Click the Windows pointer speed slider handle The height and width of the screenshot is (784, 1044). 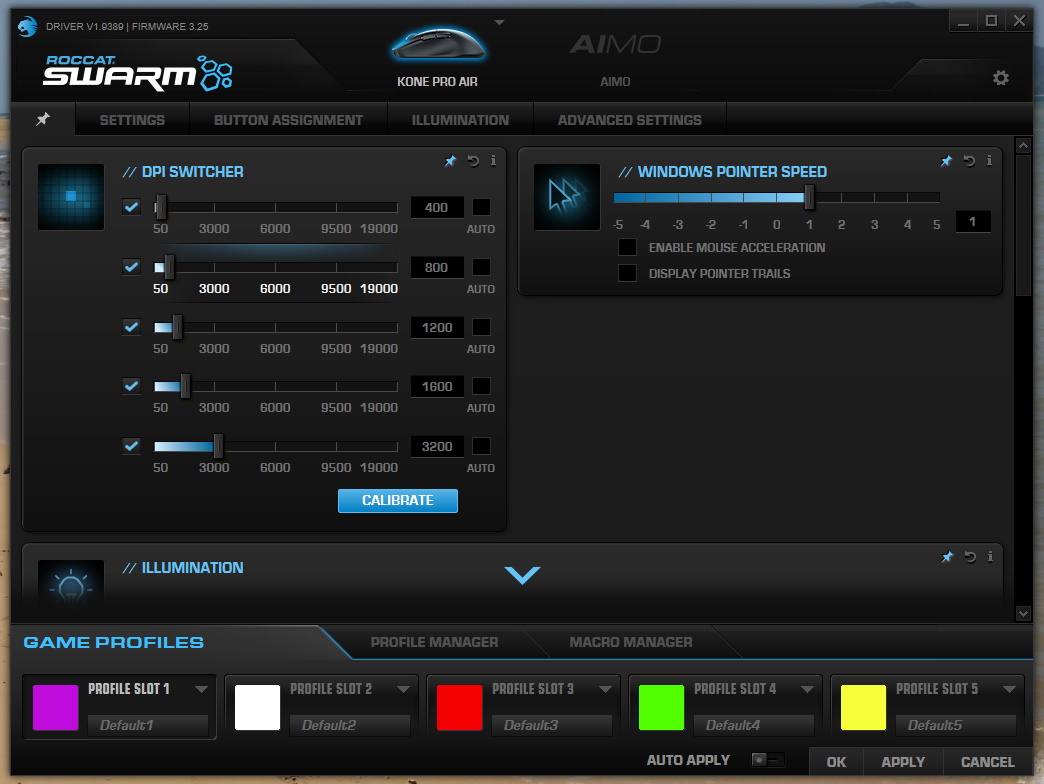click(809, 197)
